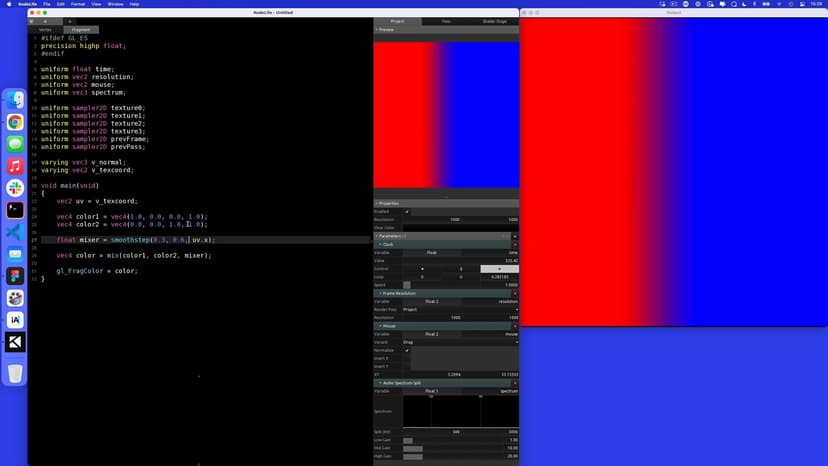Open the Format menu in the menu bar
Viewport: 828px width, 466px height.
point(77,4)
